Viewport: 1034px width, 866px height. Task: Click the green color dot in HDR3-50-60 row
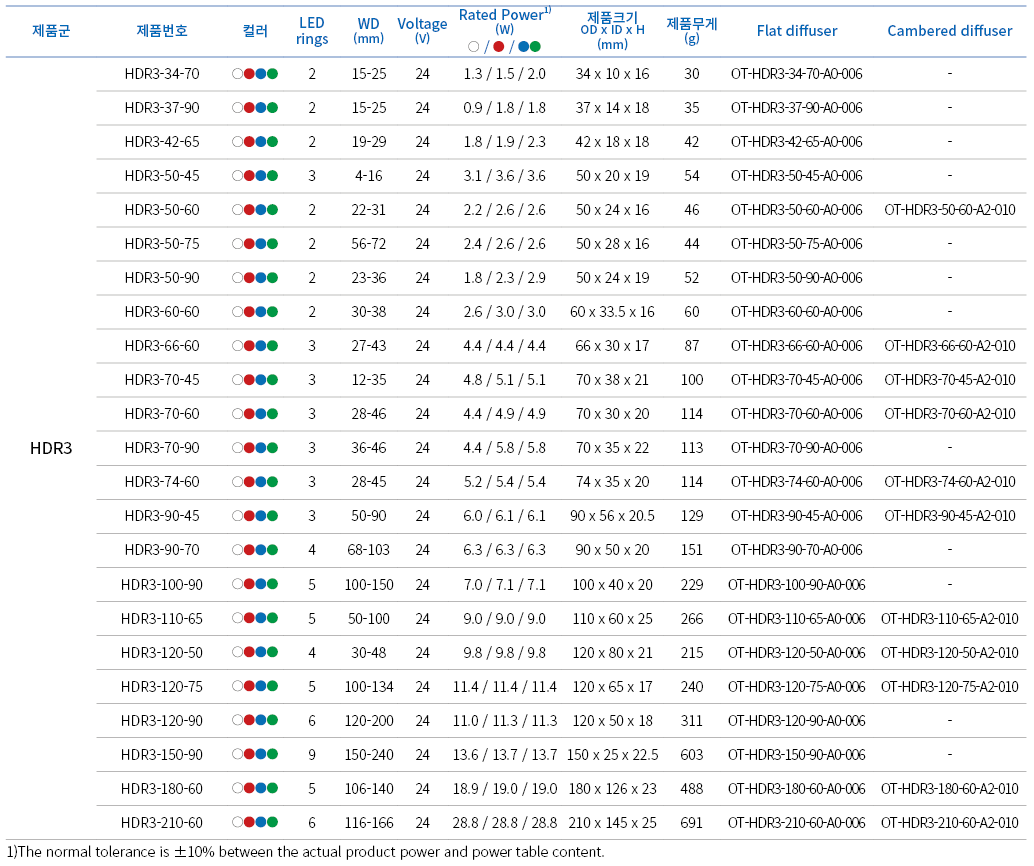[272, 210]
